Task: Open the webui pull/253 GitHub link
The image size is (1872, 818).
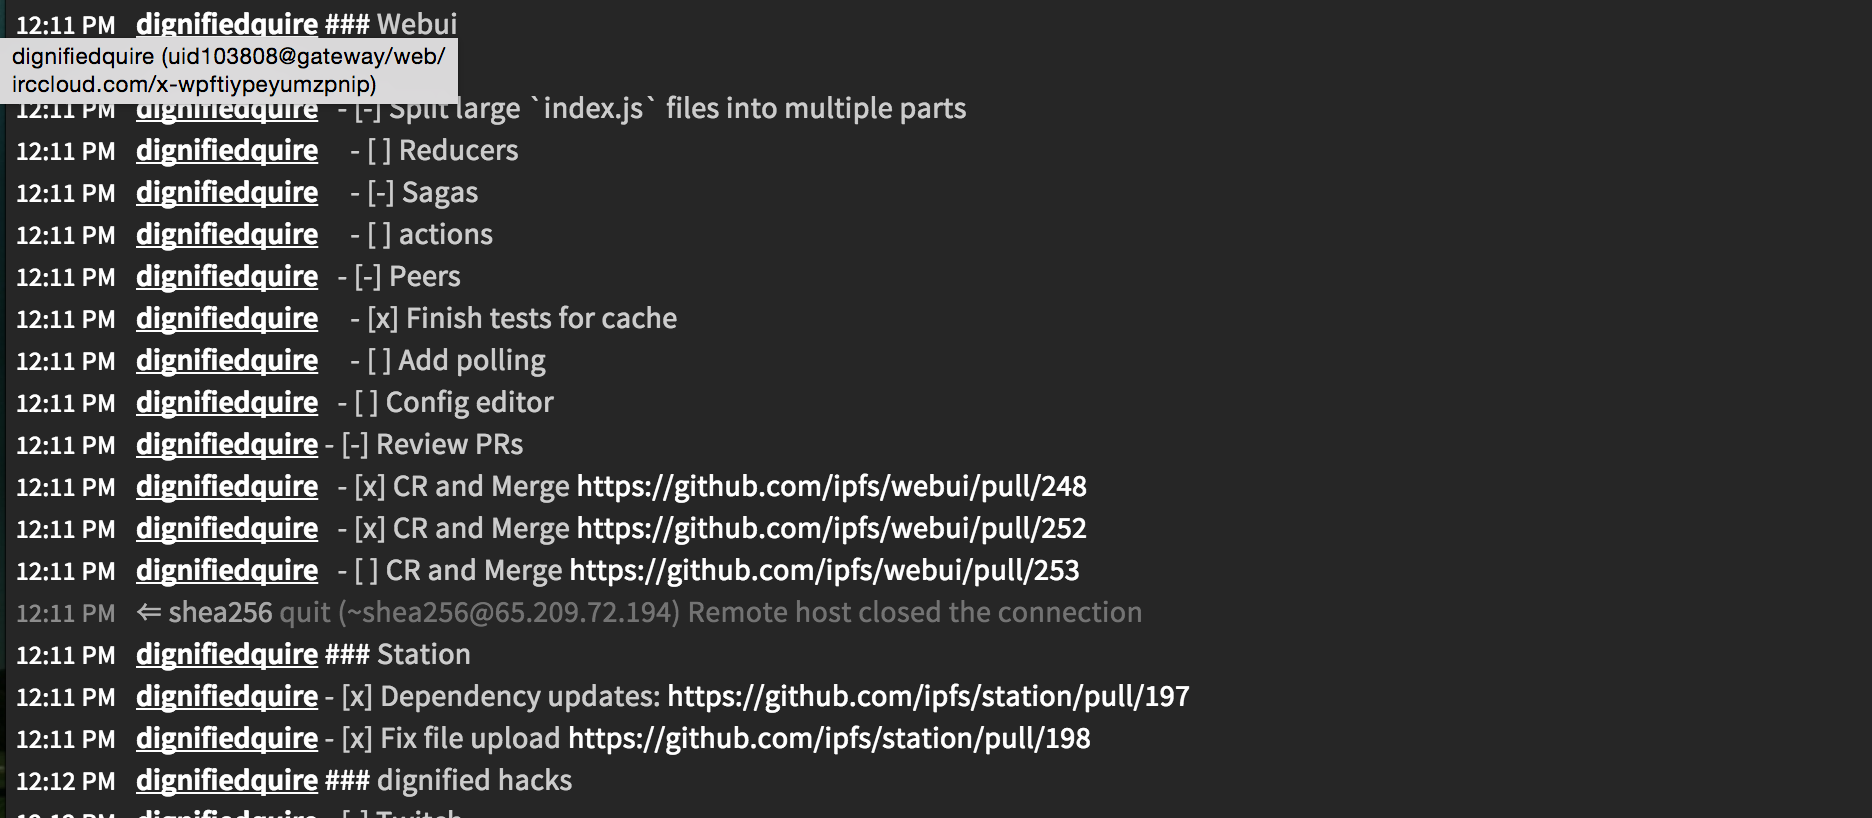Action: pyautogui.click(x=824, y=571)
